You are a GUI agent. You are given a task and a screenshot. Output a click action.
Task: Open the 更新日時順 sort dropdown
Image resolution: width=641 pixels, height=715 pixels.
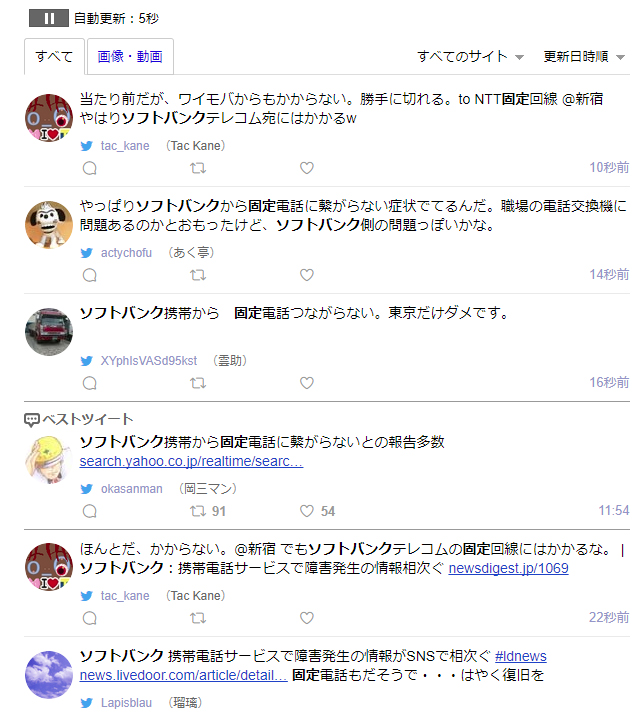tap(584, 57)
